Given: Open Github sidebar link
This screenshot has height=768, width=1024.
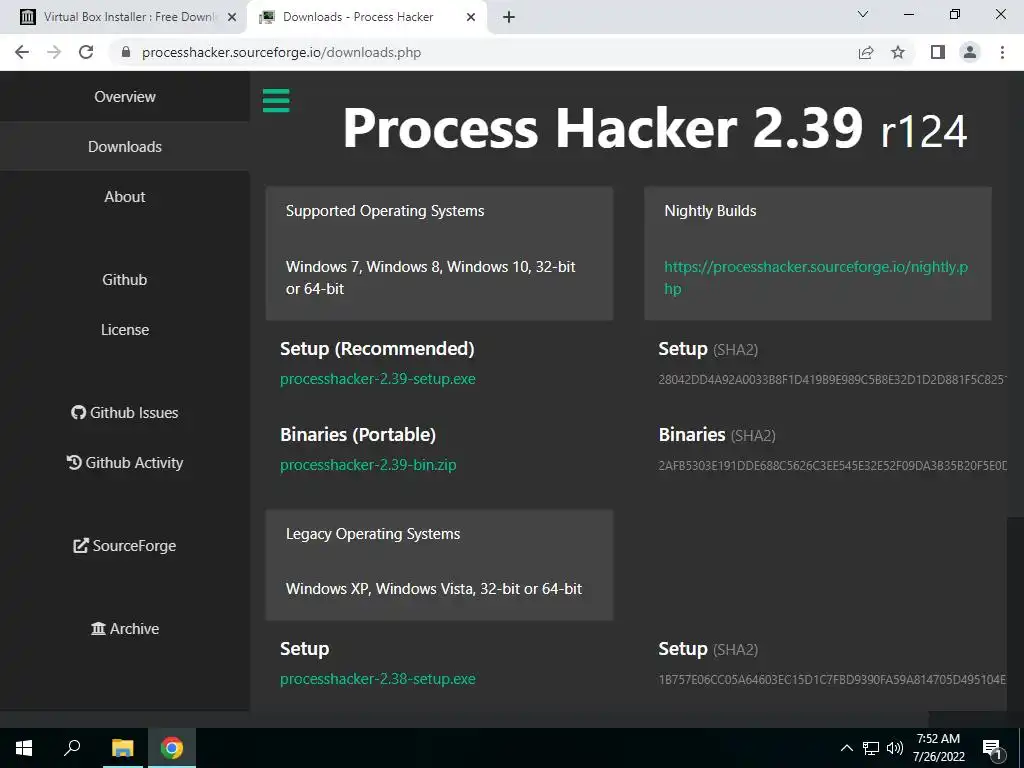Looking at the screenshot, I should point(125,280).
